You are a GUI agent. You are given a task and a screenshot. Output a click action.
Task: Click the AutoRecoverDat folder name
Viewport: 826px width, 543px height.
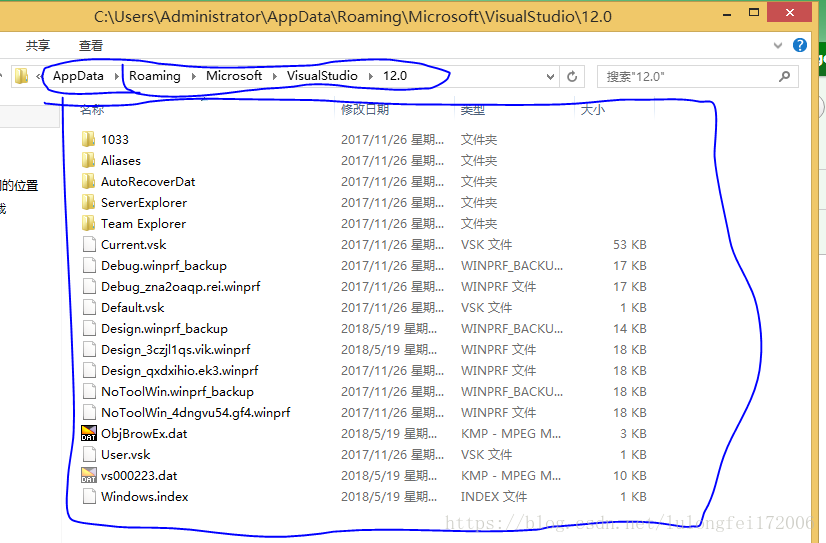click(x=148, y=182)
